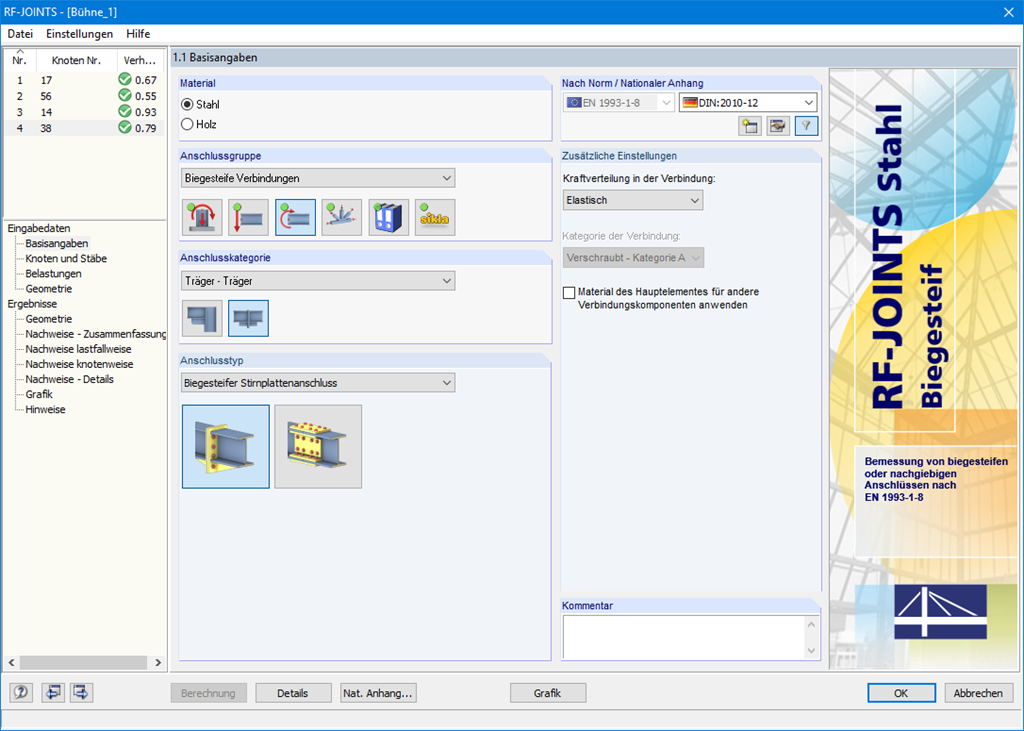The height and width of the screenshot is (731, 1024).
Task: Toggle the national annex filter icon
Action: 807,126
